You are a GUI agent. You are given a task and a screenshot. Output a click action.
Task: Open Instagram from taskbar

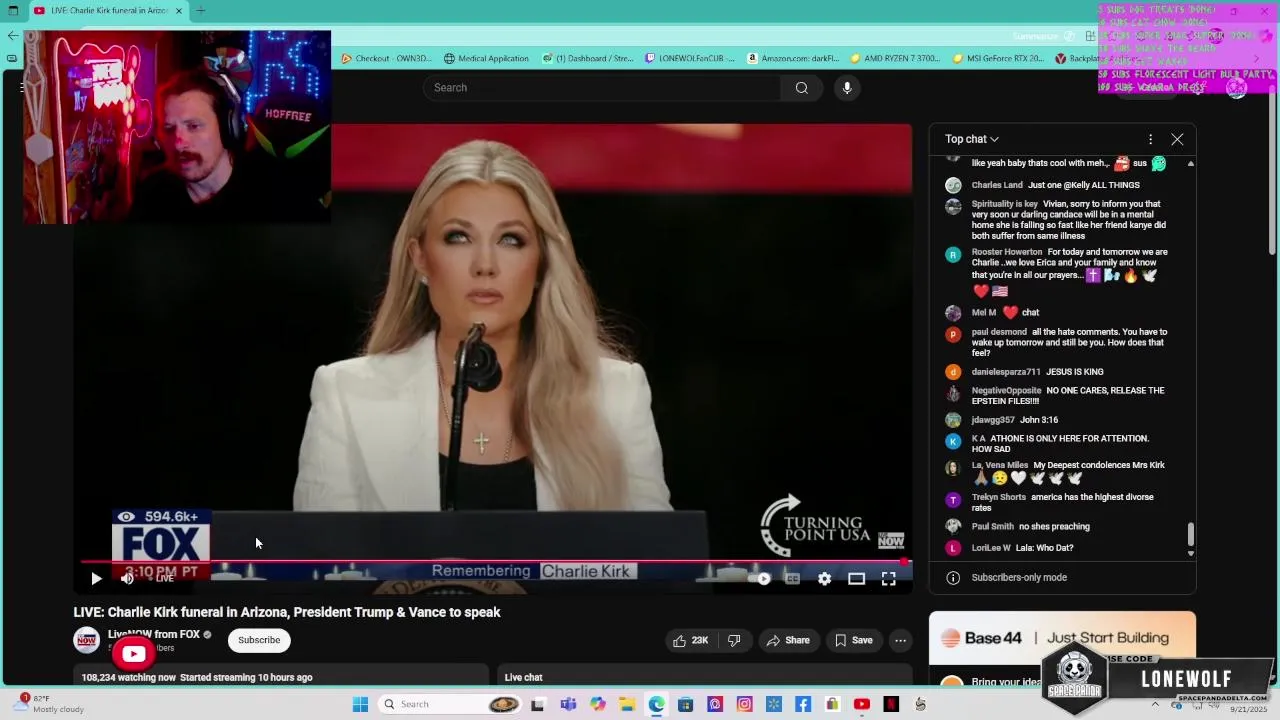point(744,704)
